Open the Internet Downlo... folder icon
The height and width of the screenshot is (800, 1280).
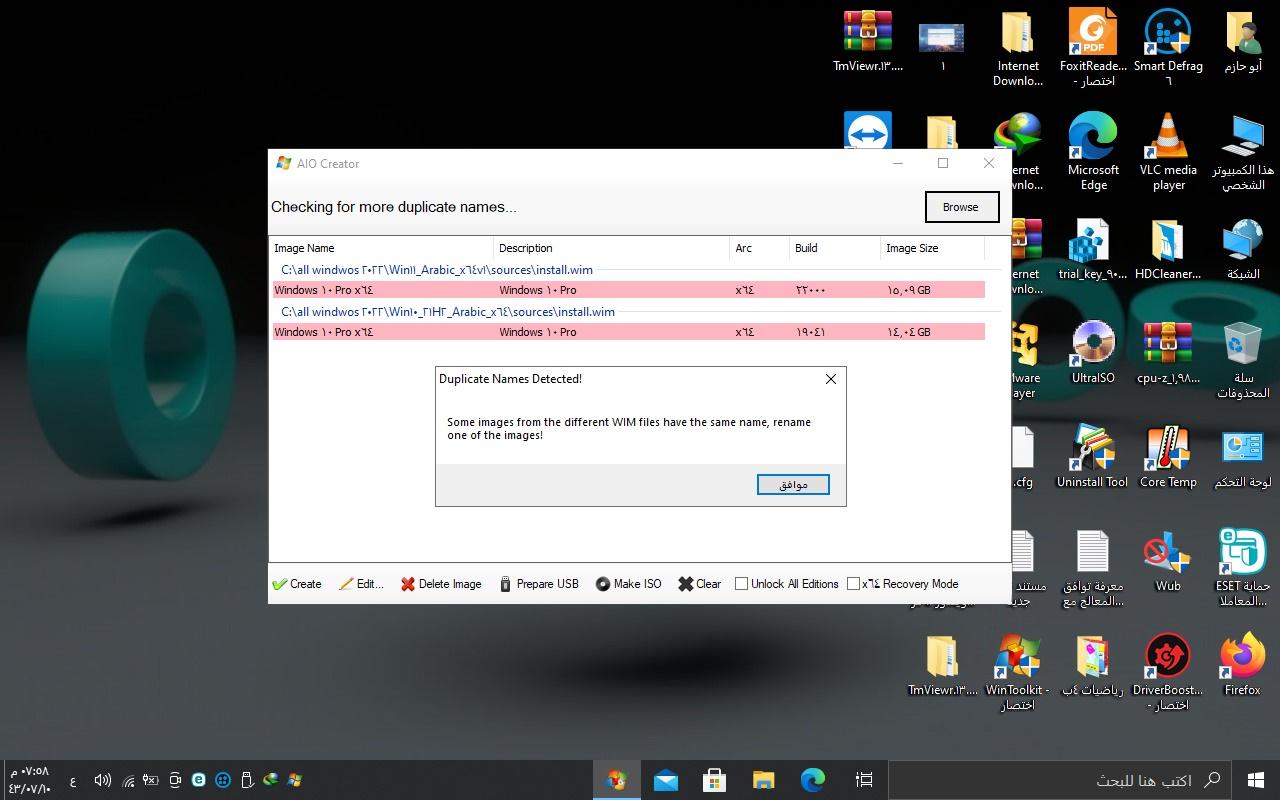pos(1018,47)
